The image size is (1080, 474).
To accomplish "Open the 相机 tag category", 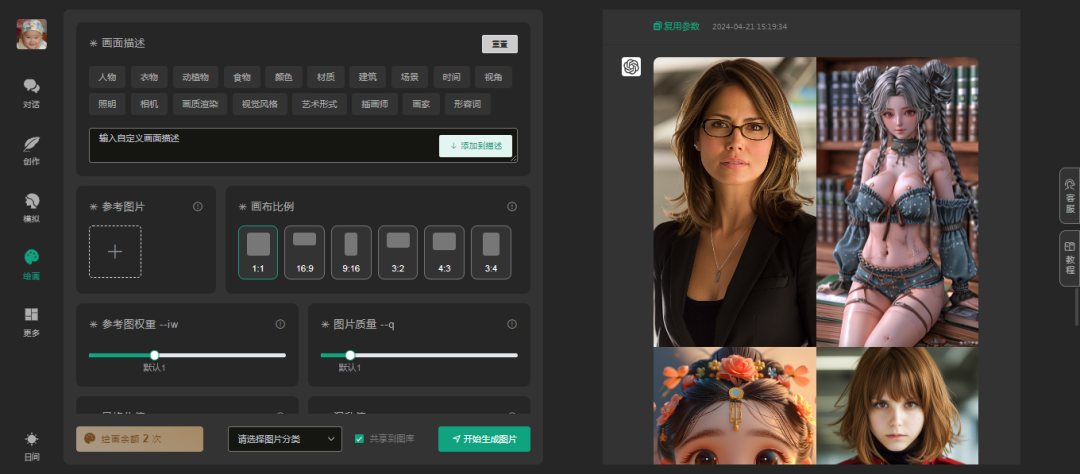I will [149, 104].
